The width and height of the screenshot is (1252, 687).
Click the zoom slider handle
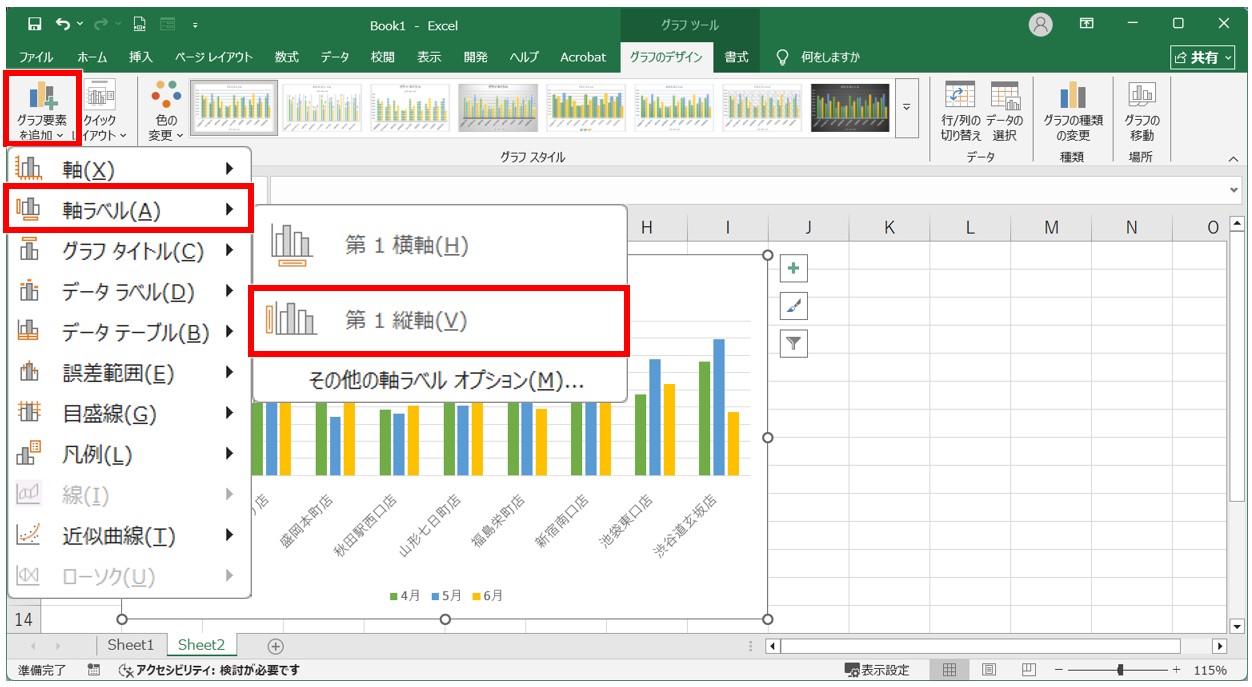pyautogui.click(x=1120, y=670)
